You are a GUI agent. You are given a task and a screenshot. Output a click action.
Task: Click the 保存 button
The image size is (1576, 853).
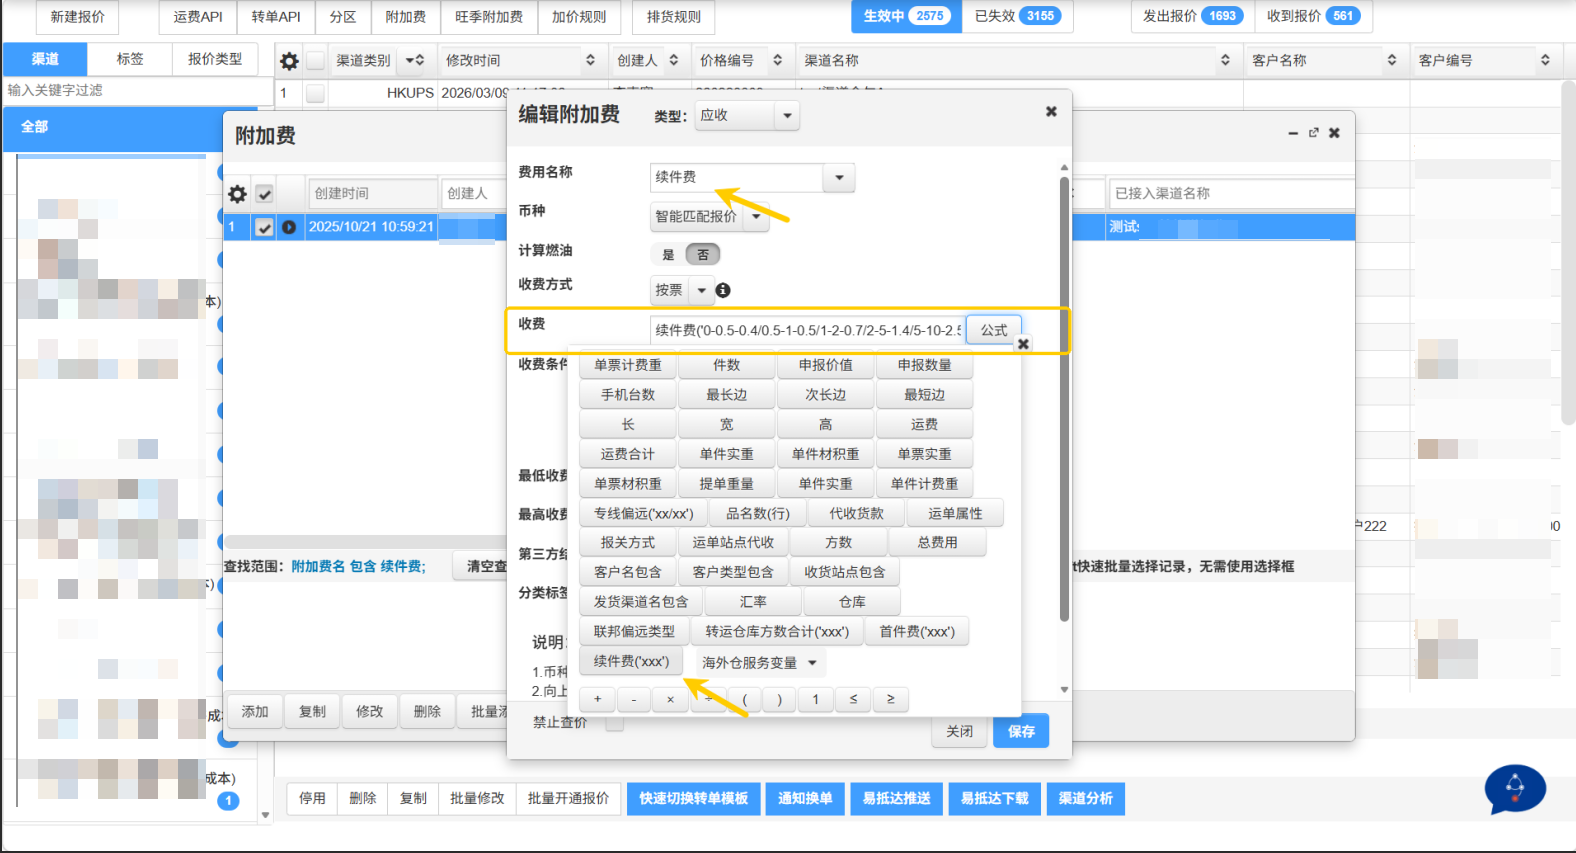click(x=1021, y=731)
